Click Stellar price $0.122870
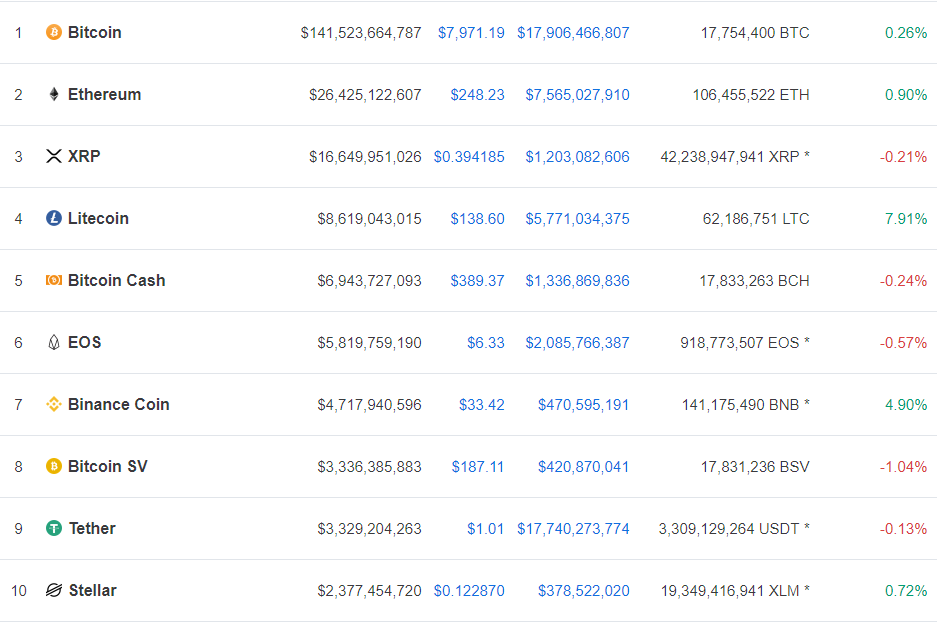The height and width of the screenshot is (622, 937). click(x=469, y=591)
